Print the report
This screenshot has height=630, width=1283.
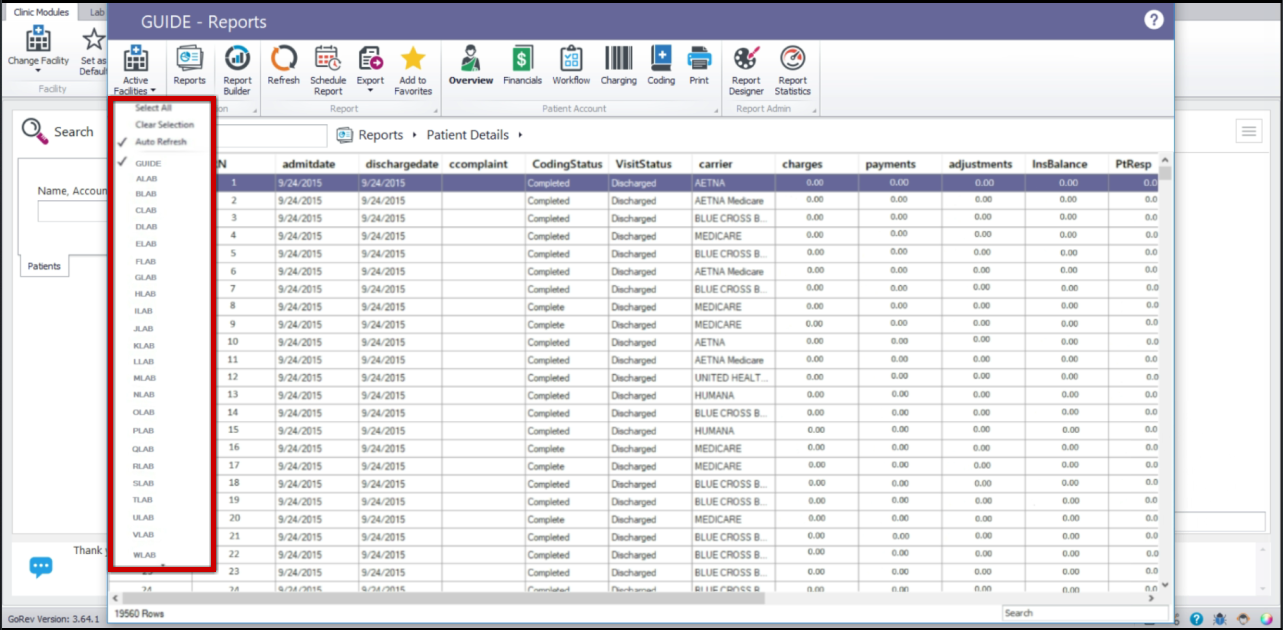coord(699,66)
